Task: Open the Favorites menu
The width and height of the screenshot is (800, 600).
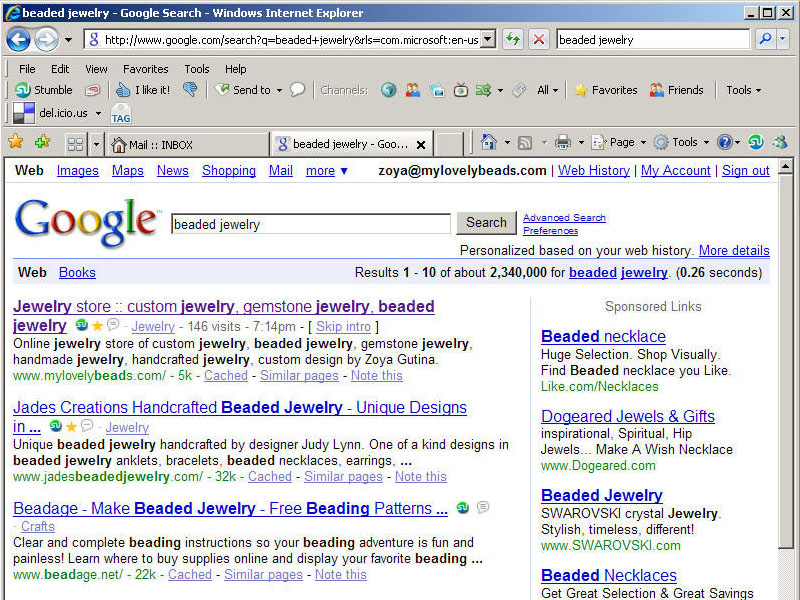Action: pos(145,69)
